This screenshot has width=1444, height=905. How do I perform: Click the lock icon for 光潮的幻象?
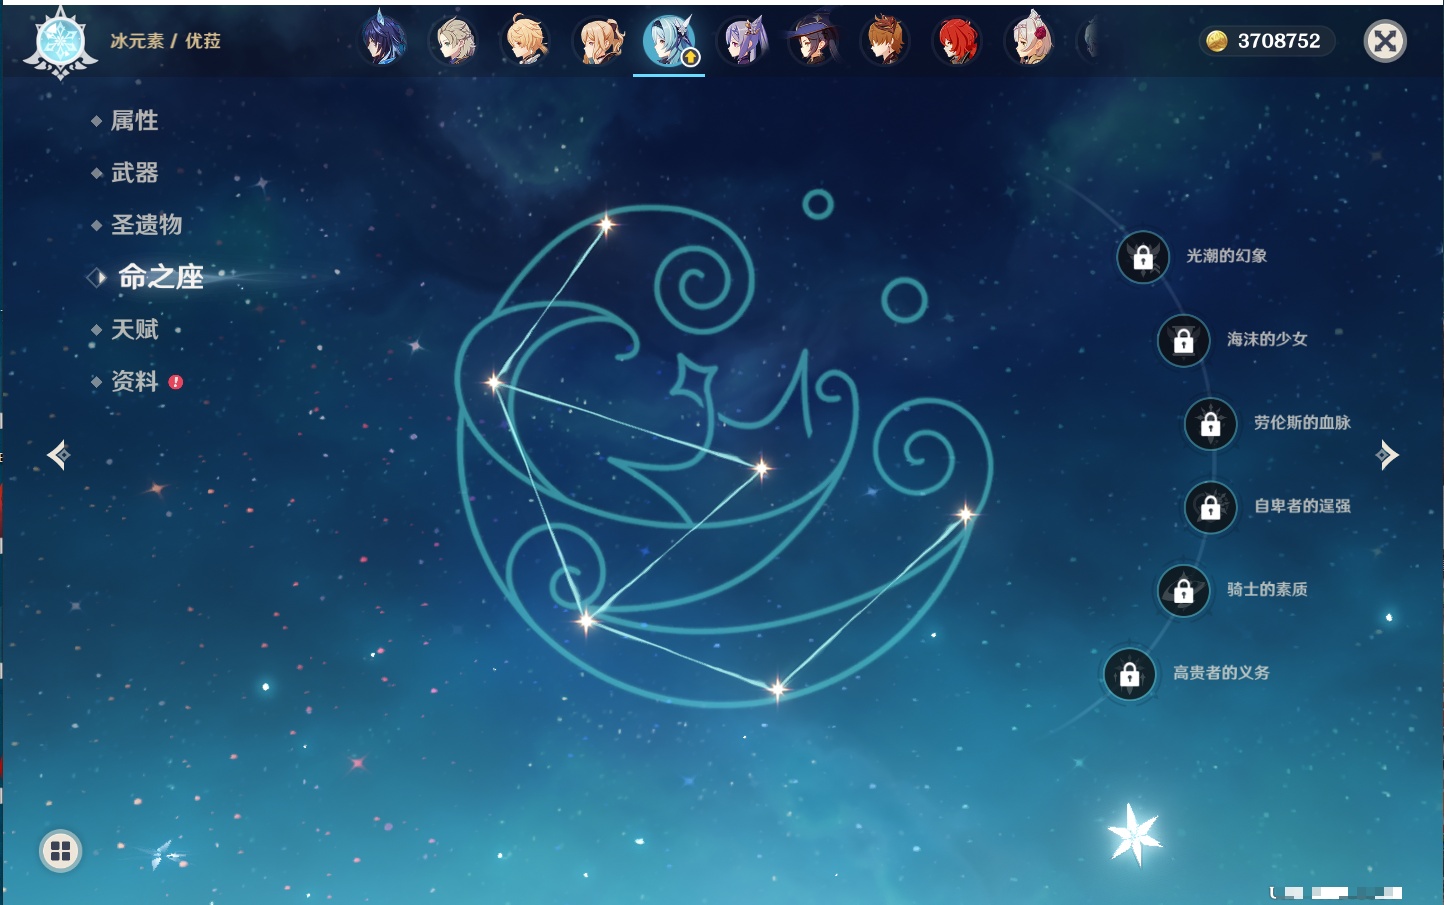[1143, 257]
